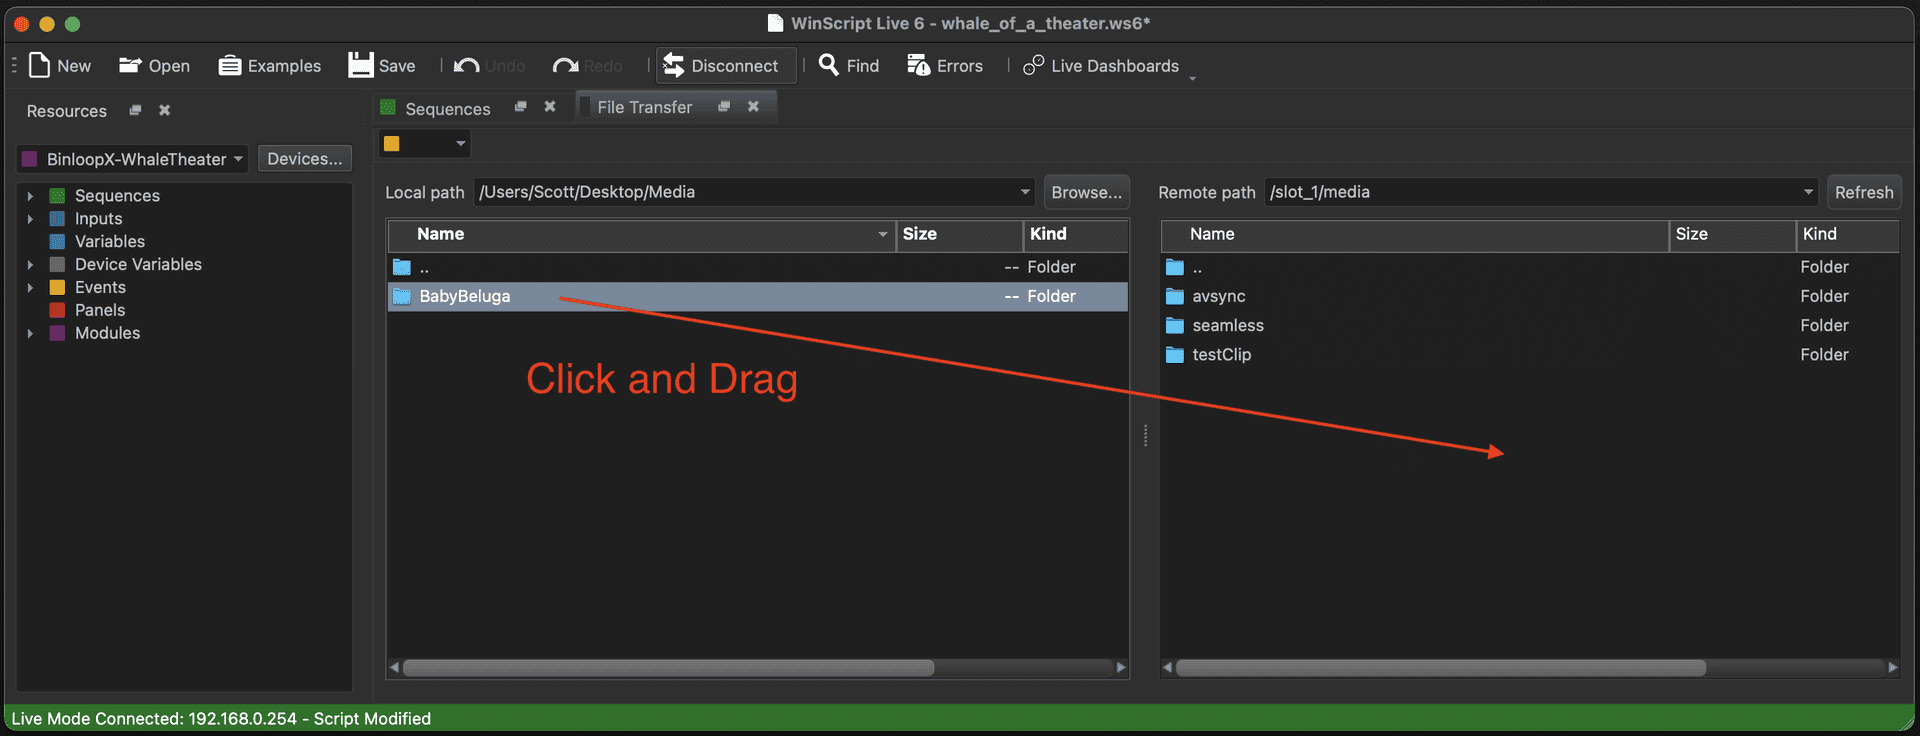
Task: Close the Sequences tab
Action: (550, 106)
